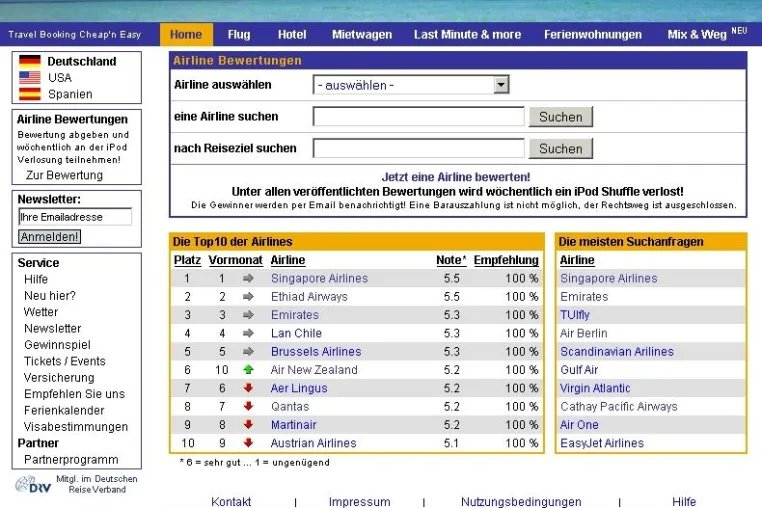762x508 pixels.
Task: Open the Neu hier? link
Action: pyautogui.click(x=50, y=296)
